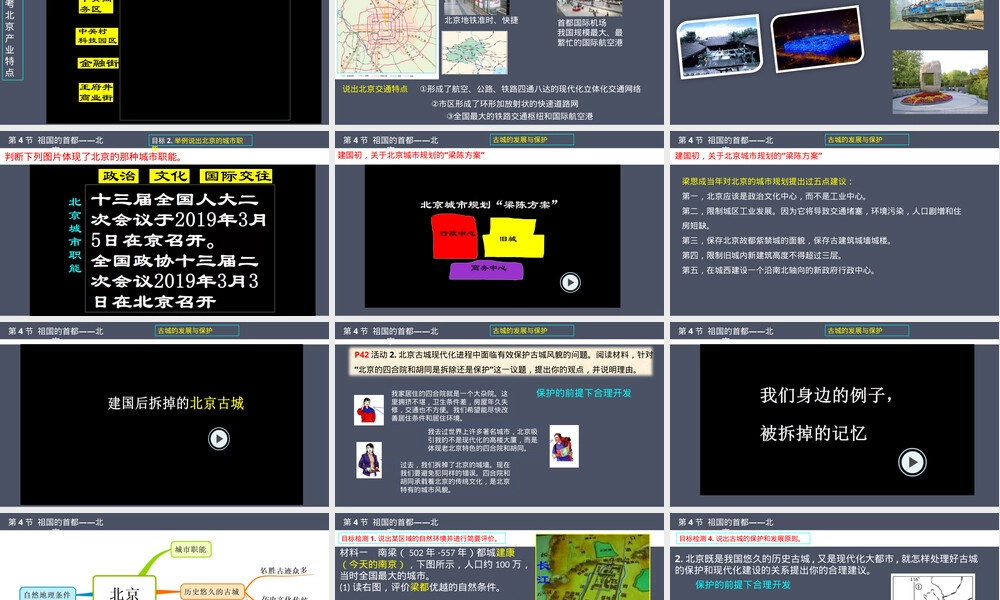
Task: Click the 保护的前提下合理开发 text on 目标检测 4 slide
Action: pos(742,585)
